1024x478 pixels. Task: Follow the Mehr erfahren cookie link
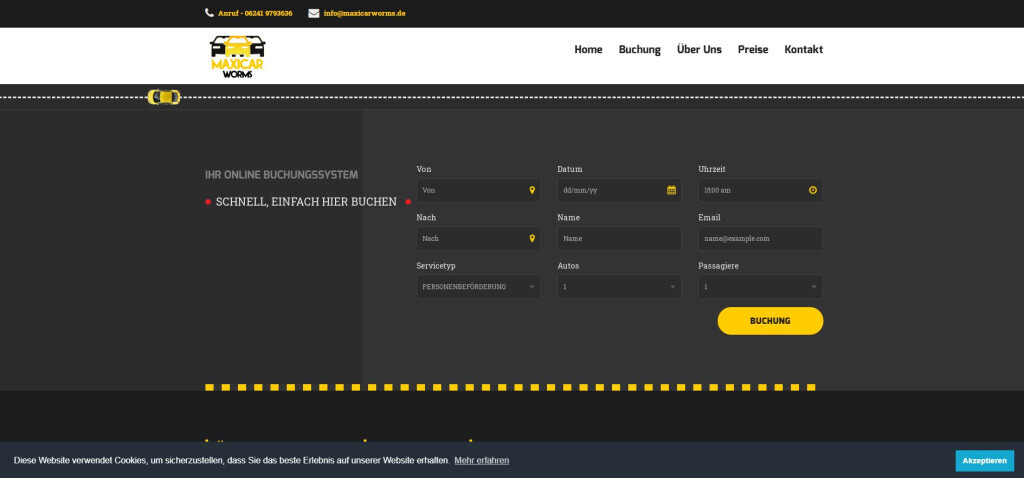coord(481,460)
